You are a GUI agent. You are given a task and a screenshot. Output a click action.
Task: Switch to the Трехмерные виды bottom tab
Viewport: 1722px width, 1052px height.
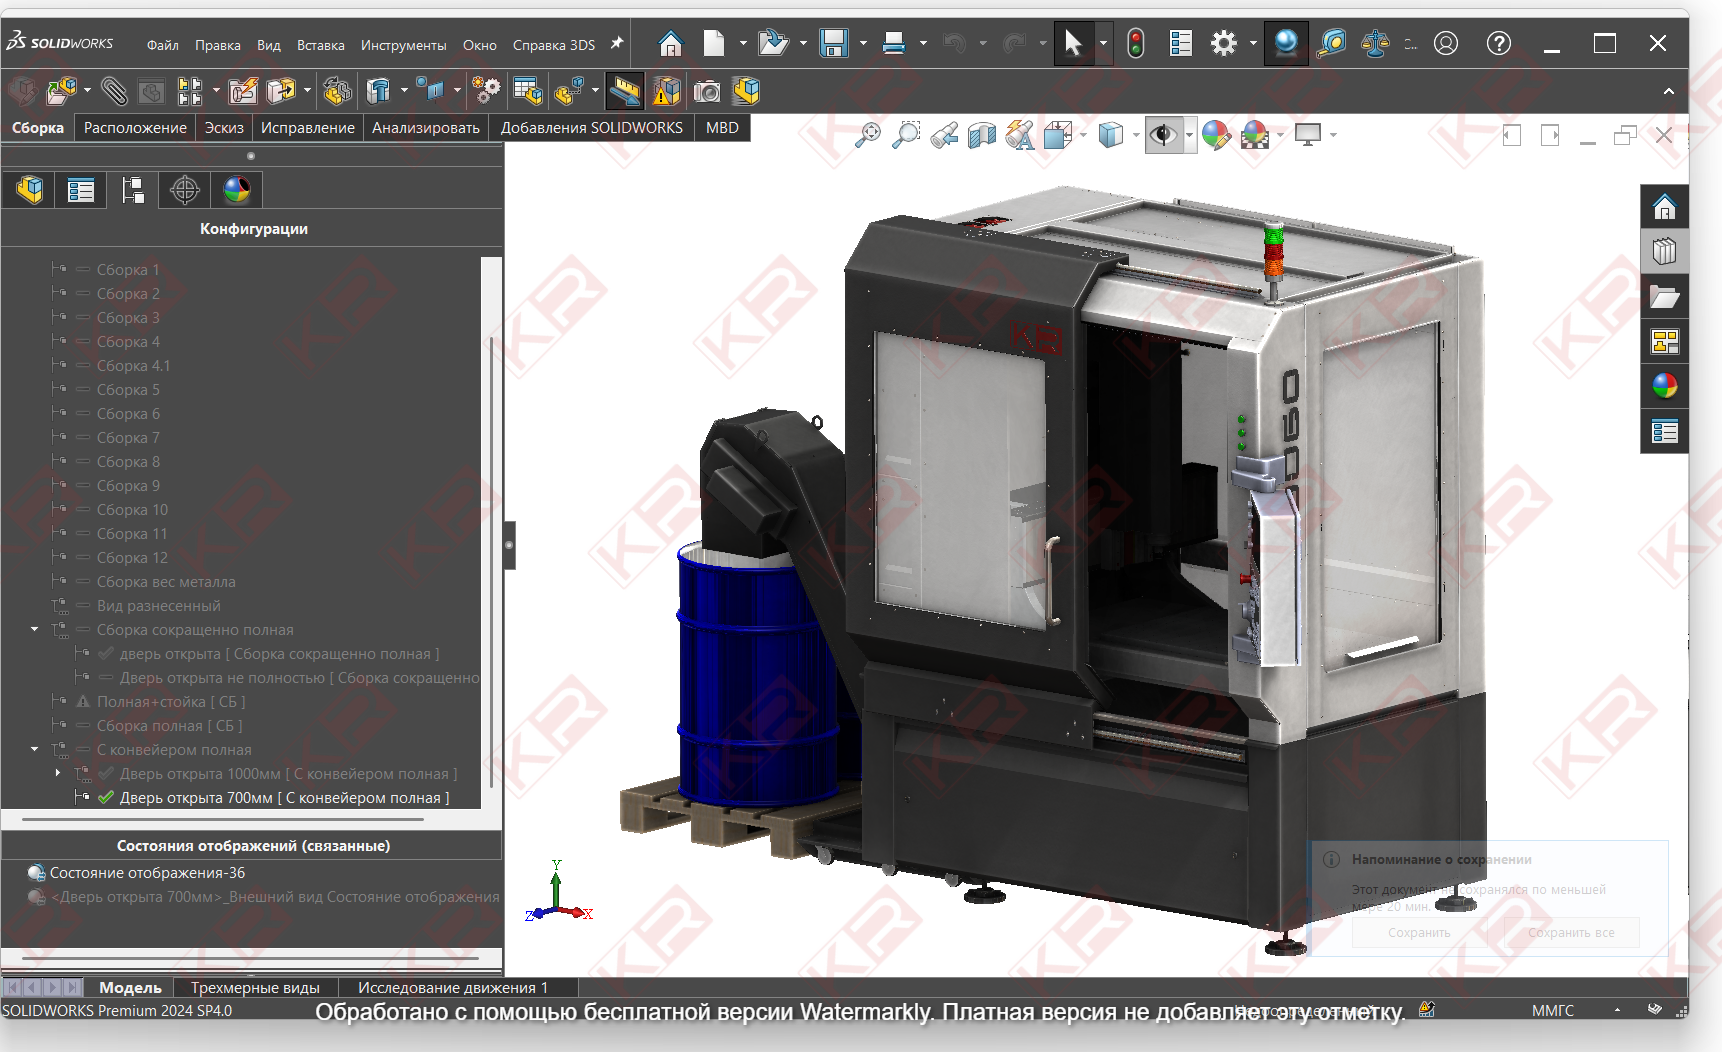point(255,988)
